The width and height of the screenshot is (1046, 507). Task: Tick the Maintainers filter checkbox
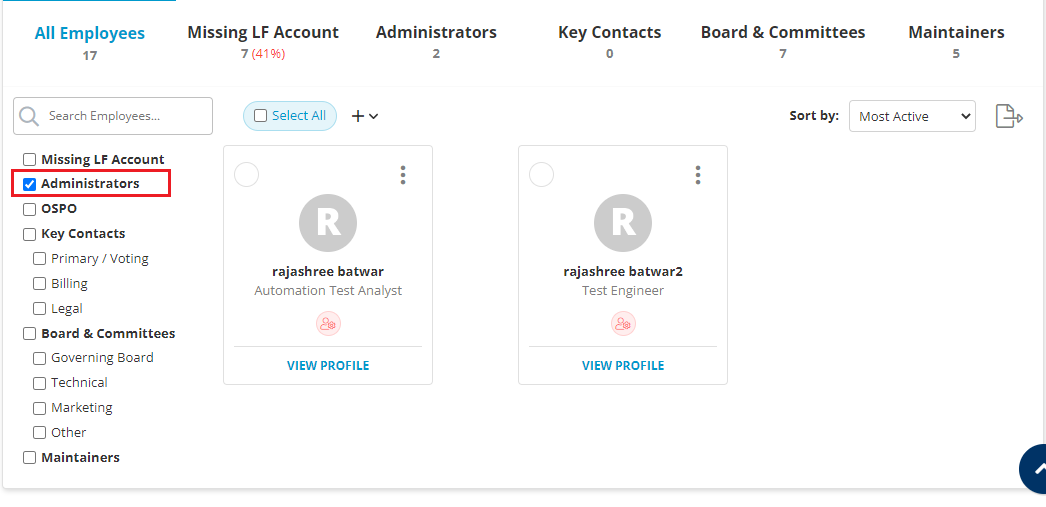pos(30,458)
